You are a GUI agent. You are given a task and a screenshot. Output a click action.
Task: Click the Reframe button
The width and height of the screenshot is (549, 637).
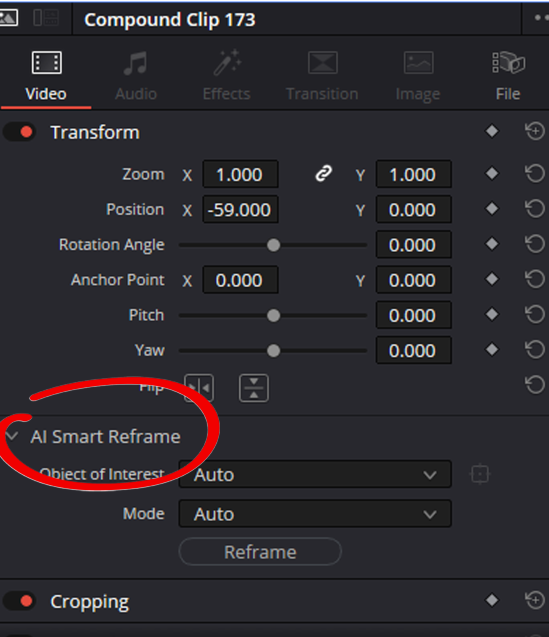click(x=260, y=552)
